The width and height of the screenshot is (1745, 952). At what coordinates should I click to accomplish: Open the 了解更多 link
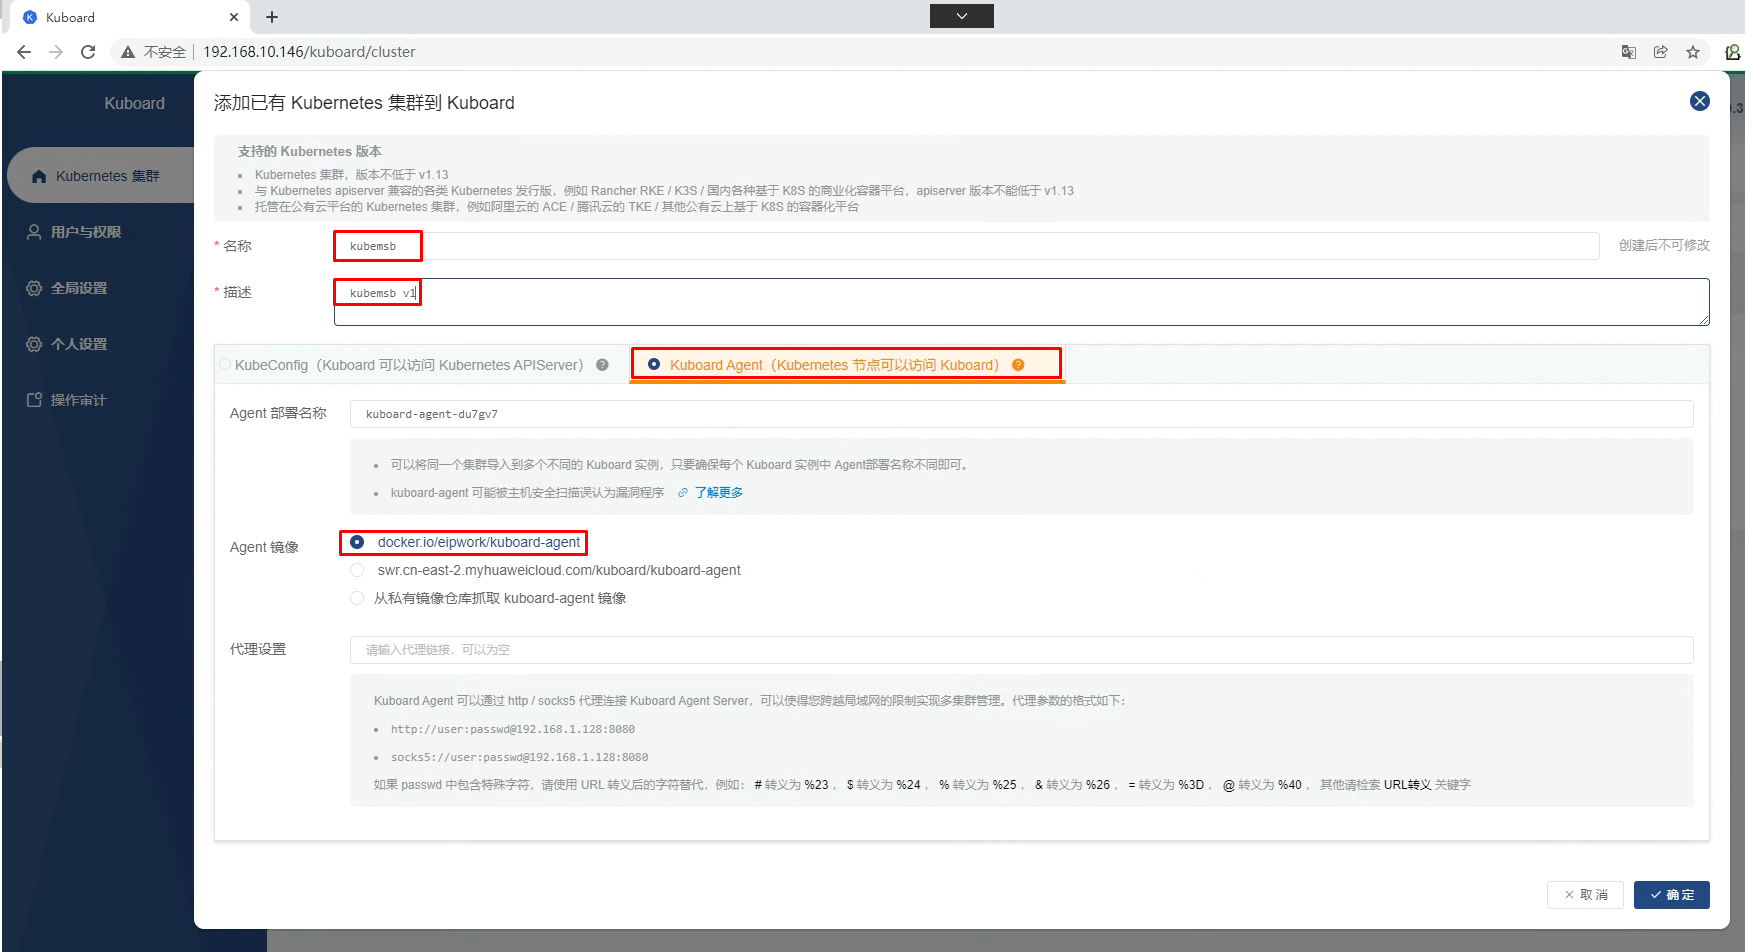point(717,492)
